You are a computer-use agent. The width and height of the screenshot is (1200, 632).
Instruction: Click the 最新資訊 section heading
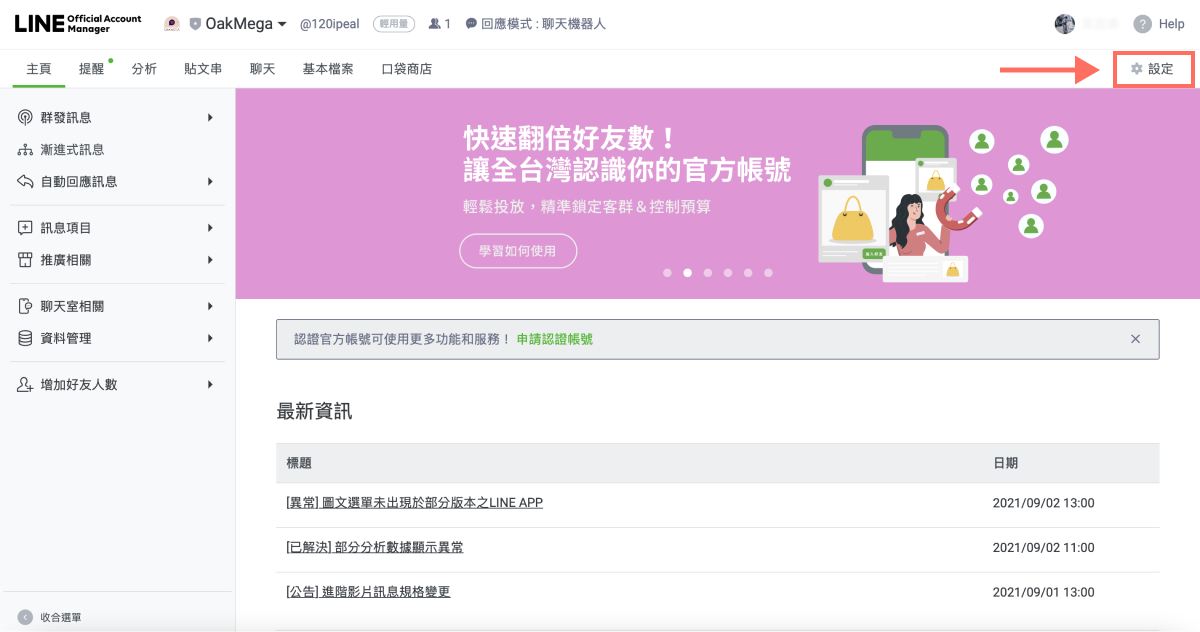(x=314, y=411)
